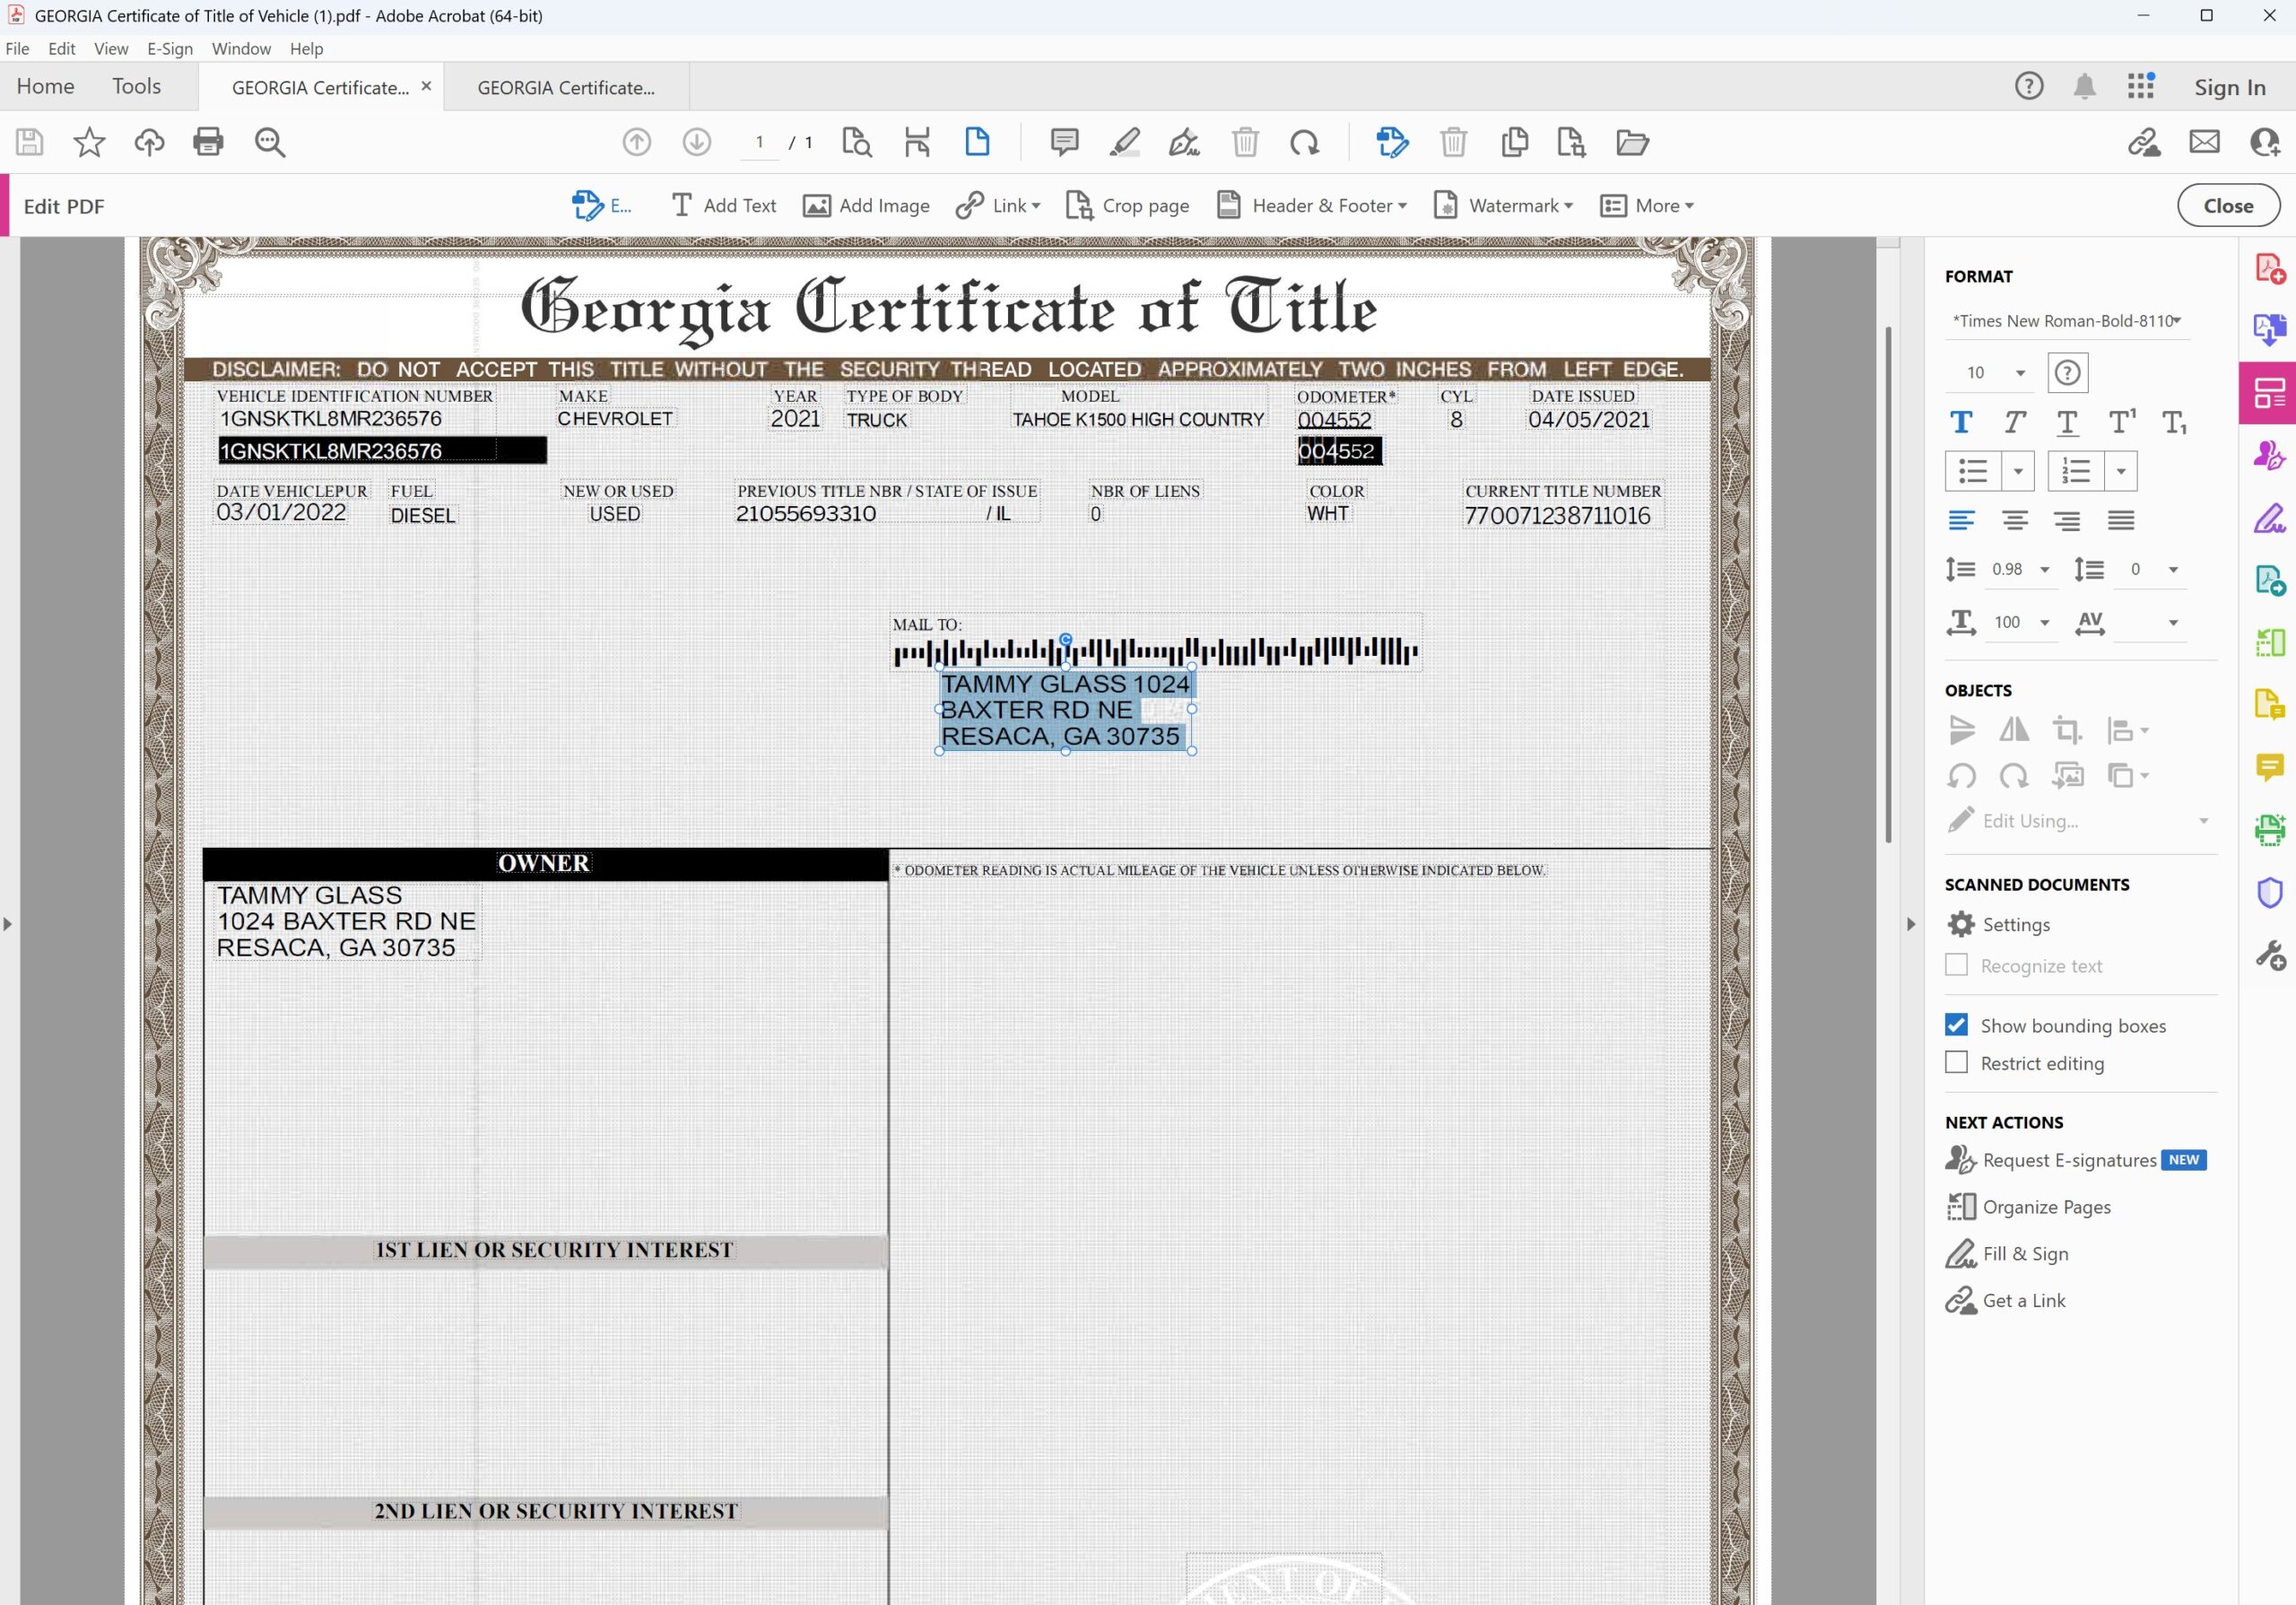Print the document using printer icon

point(208,142)
